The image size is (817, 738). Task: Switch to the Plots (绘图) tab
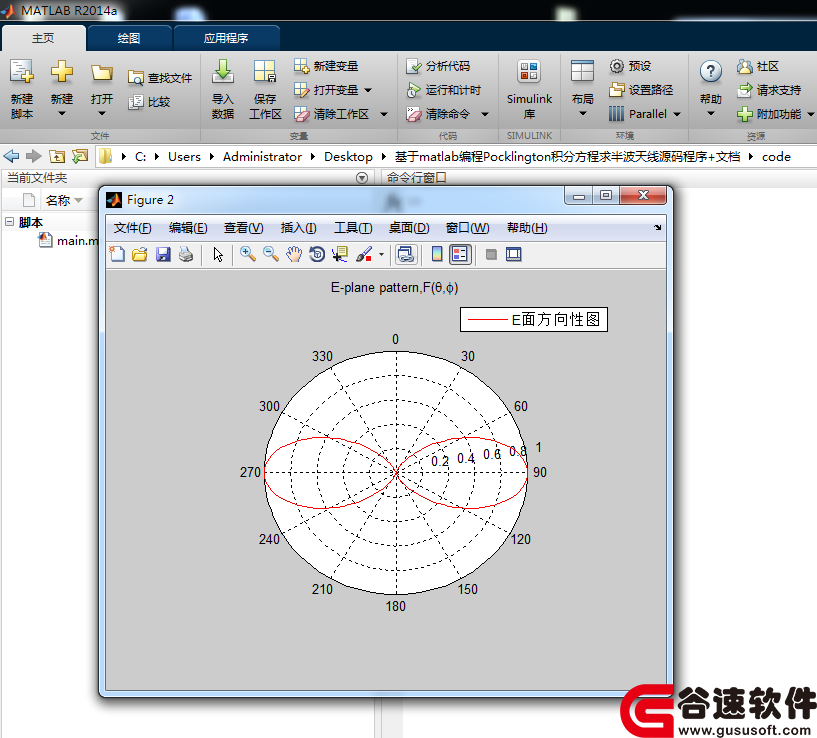[x=129, y=38]
